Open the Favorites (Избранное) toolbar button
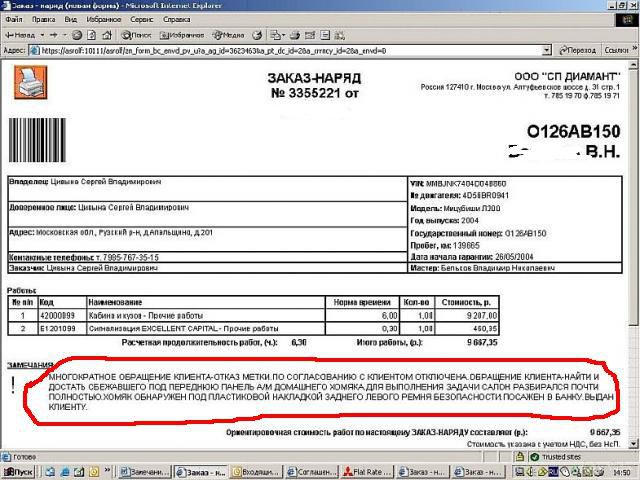Viewport: 640px width, 480px height. [x=182, y=36]
